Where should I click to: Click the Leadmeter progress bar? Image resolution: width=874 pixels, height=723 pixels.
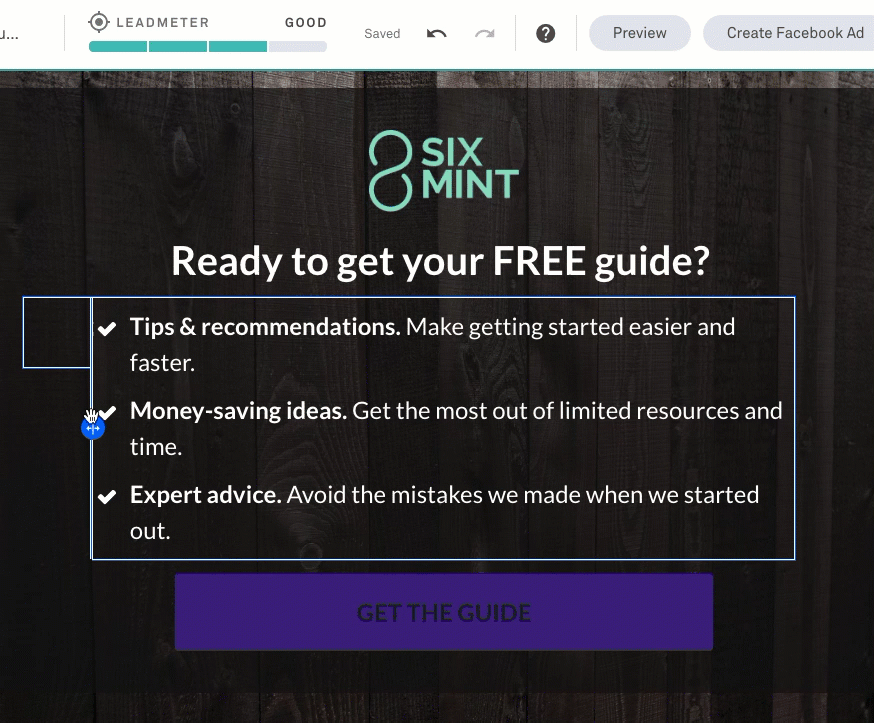coord(208,47)
